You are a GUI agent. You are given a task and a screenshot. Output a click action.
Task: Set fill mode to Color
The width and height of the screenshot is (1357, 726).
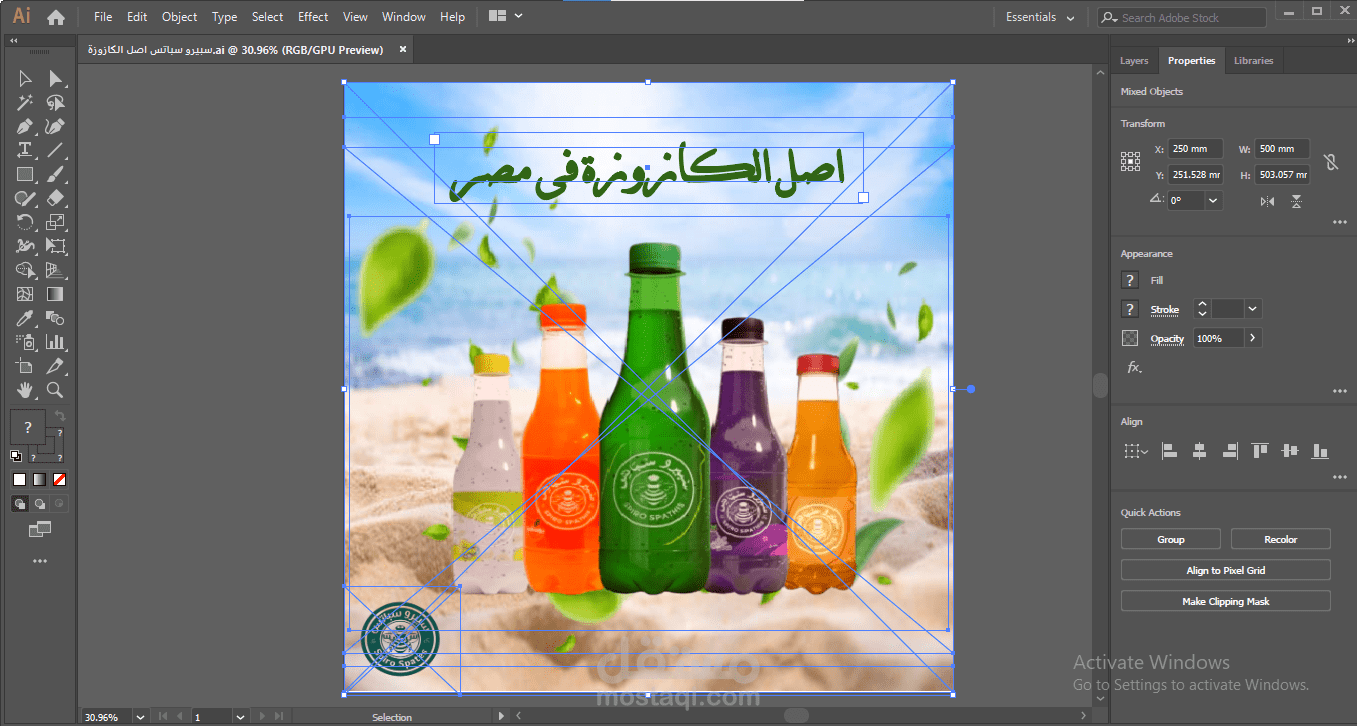pos(19,479)
